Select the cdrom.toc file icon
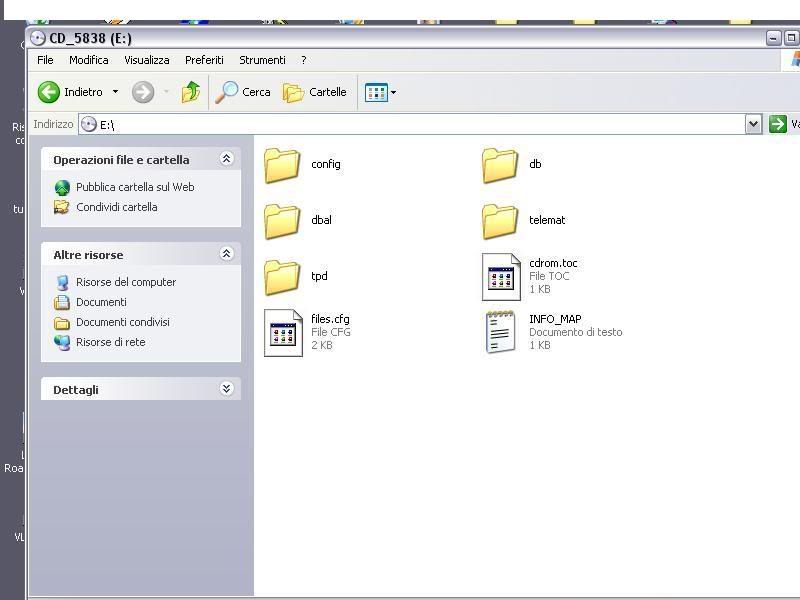The image size is (800, 600). (501, 277)
